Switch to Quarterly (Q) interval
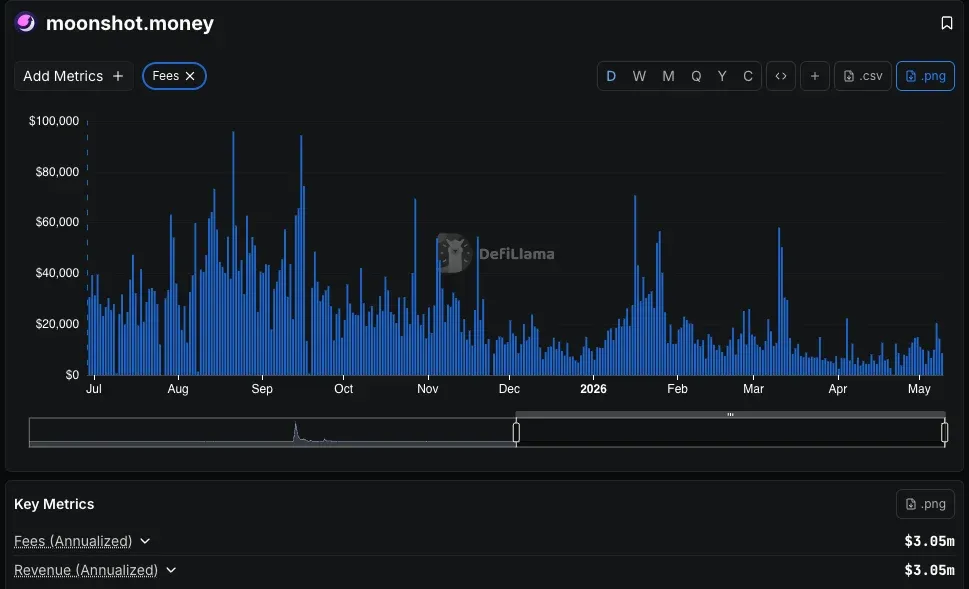Viewport: 969px width, 589px height. coord(696,76)
